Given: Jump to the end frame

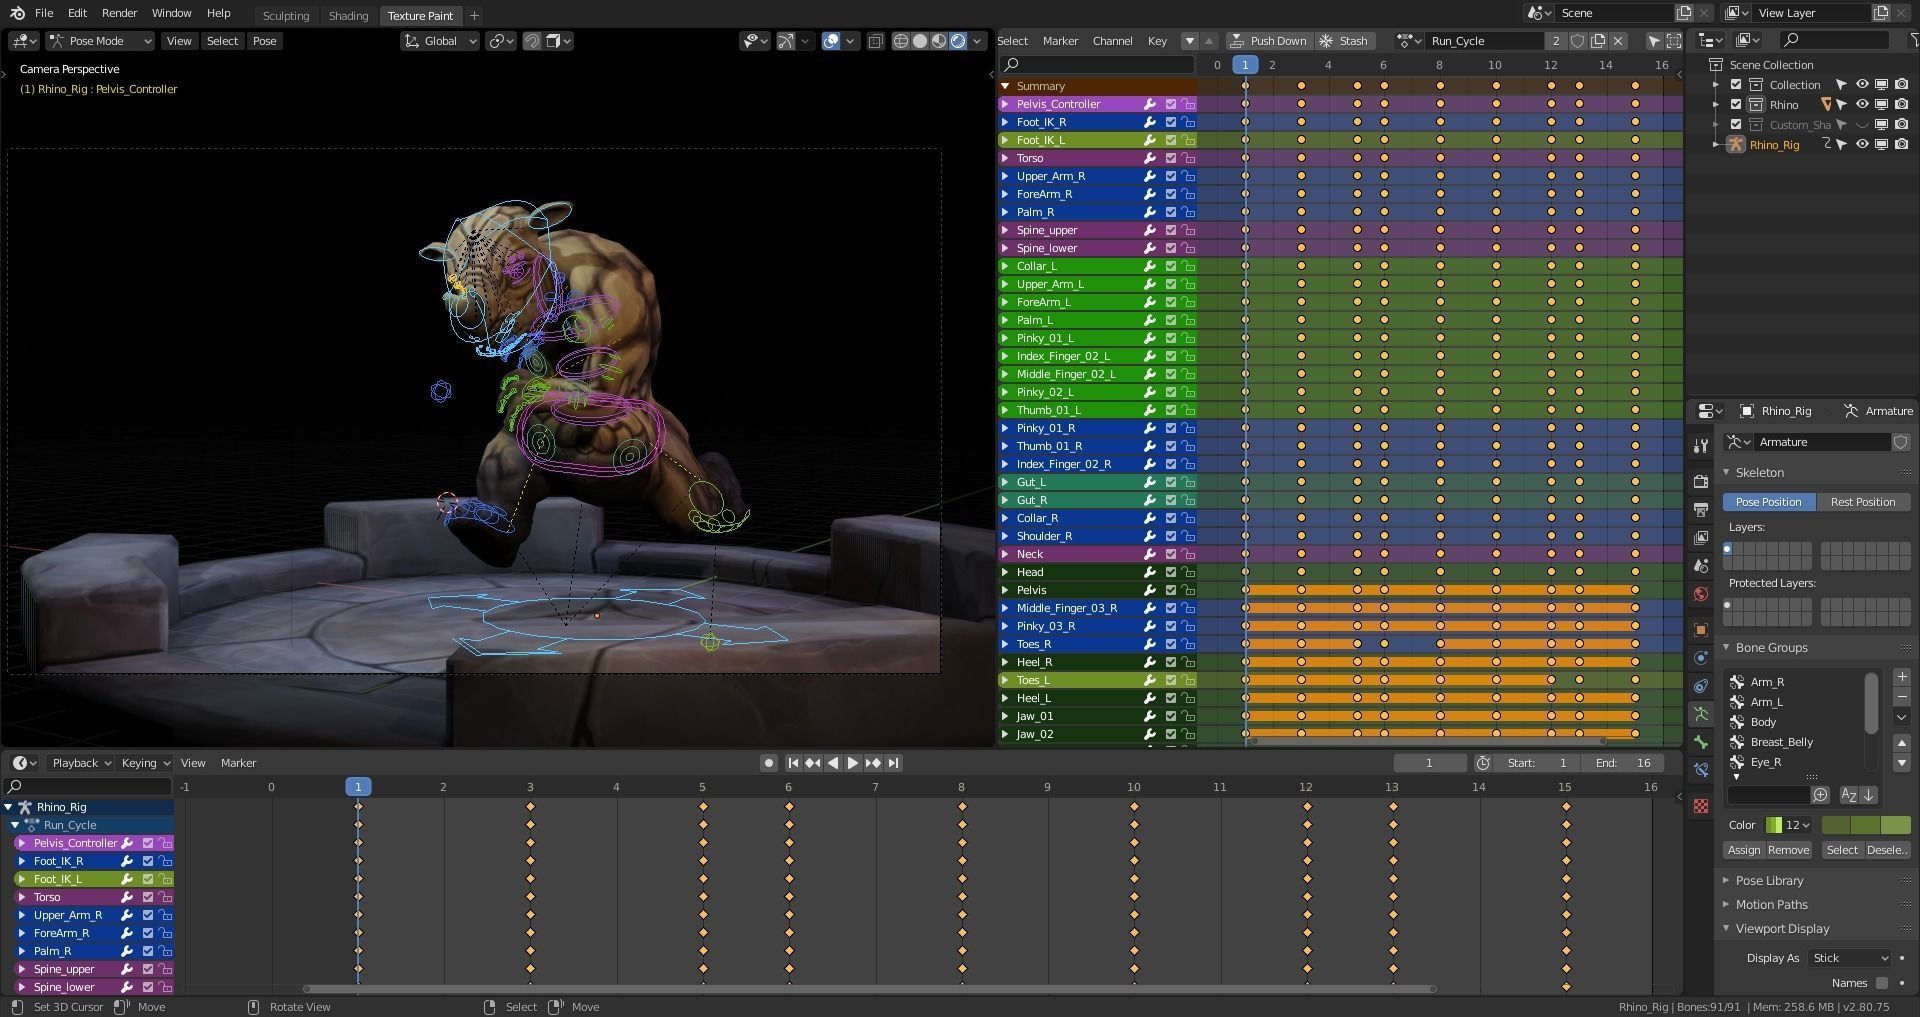Looking at the screenshot, I should (894, 763).
